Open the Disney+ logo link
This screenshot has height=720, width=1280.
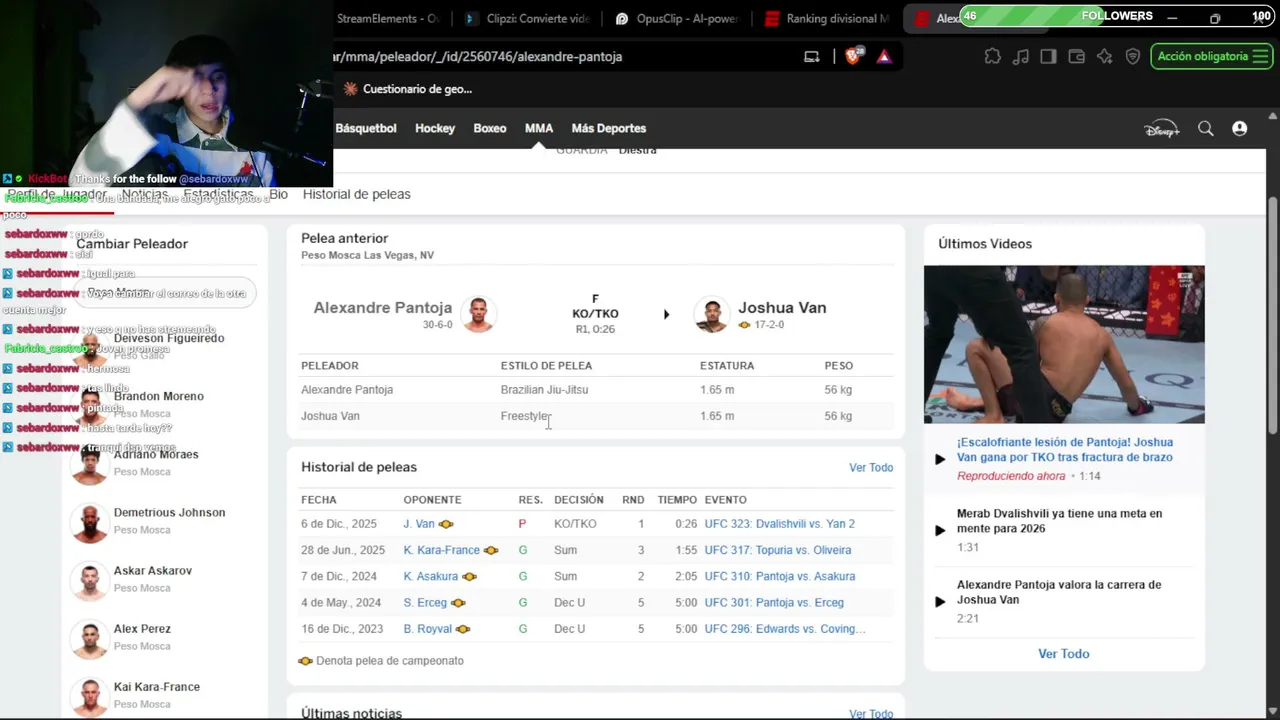[x=1162, y=129]
